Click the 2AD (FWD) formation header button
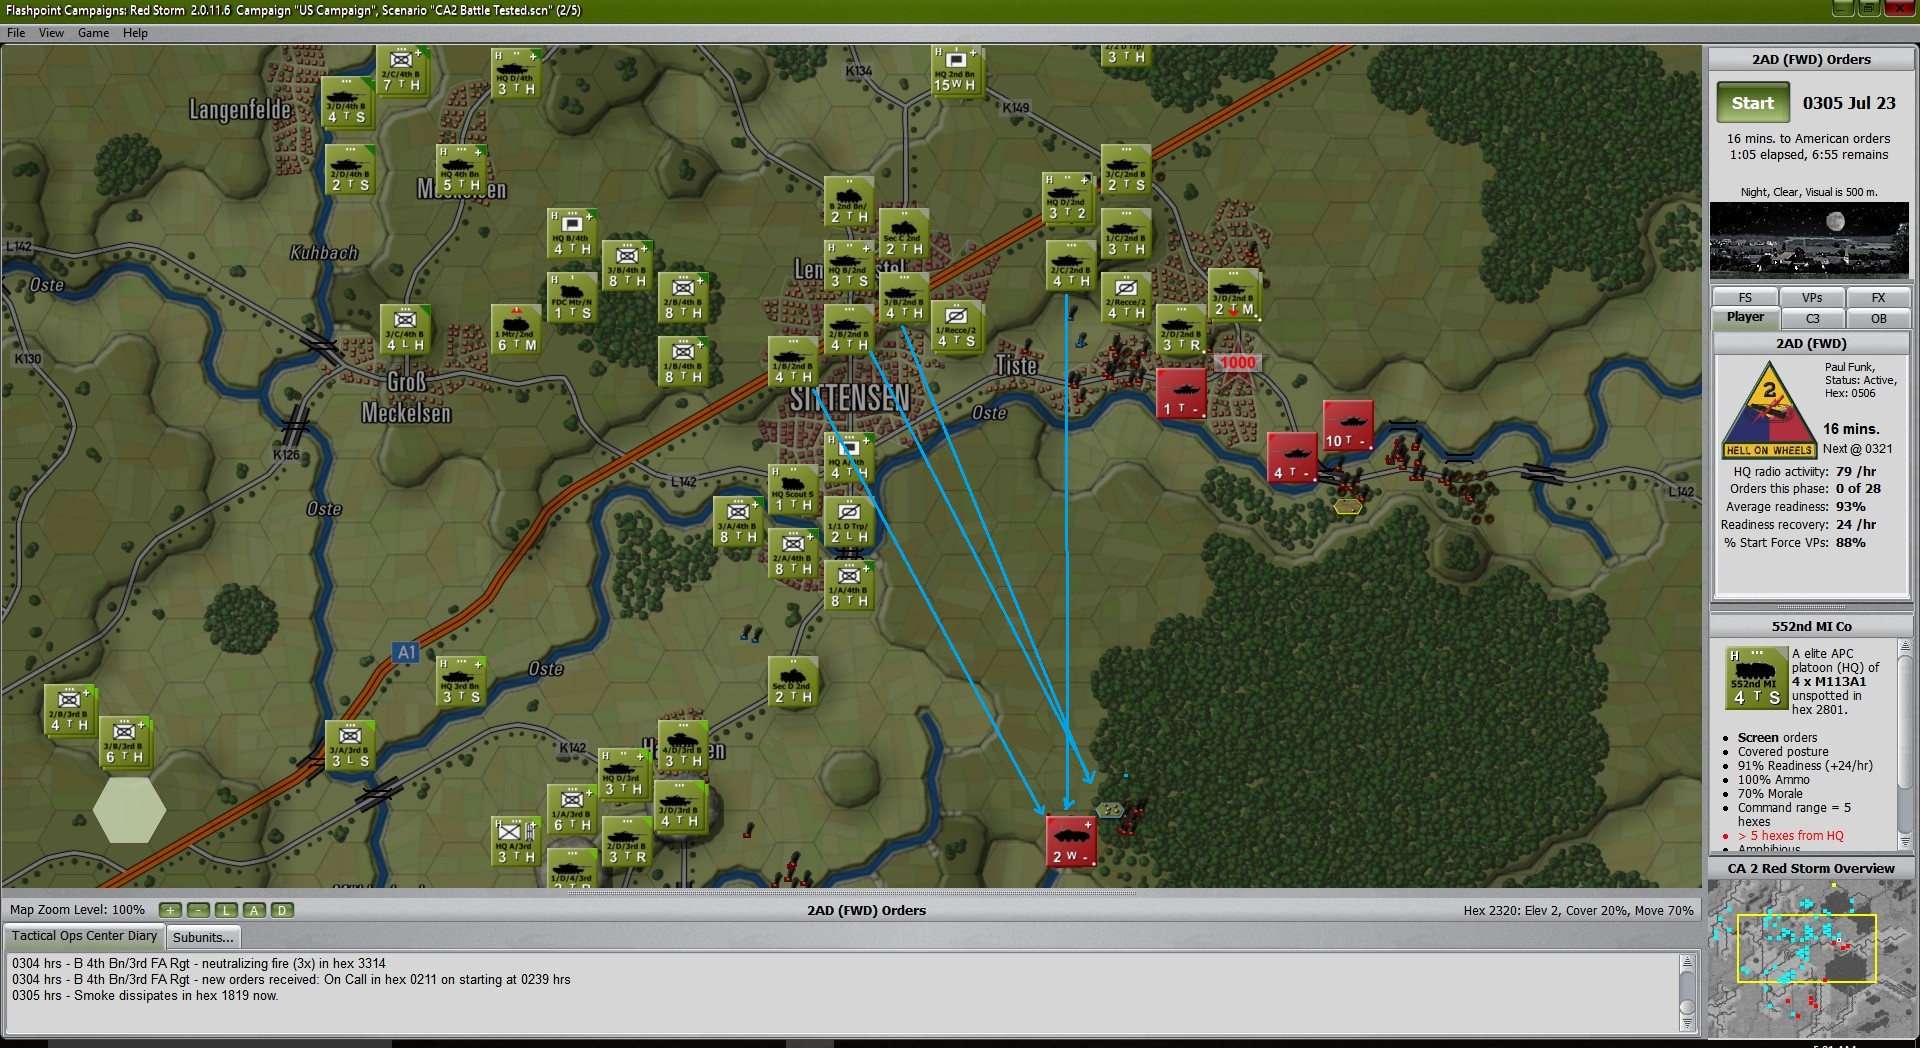The height and width of the screenshot is (1048, 1920). (x=1811, y=343)
